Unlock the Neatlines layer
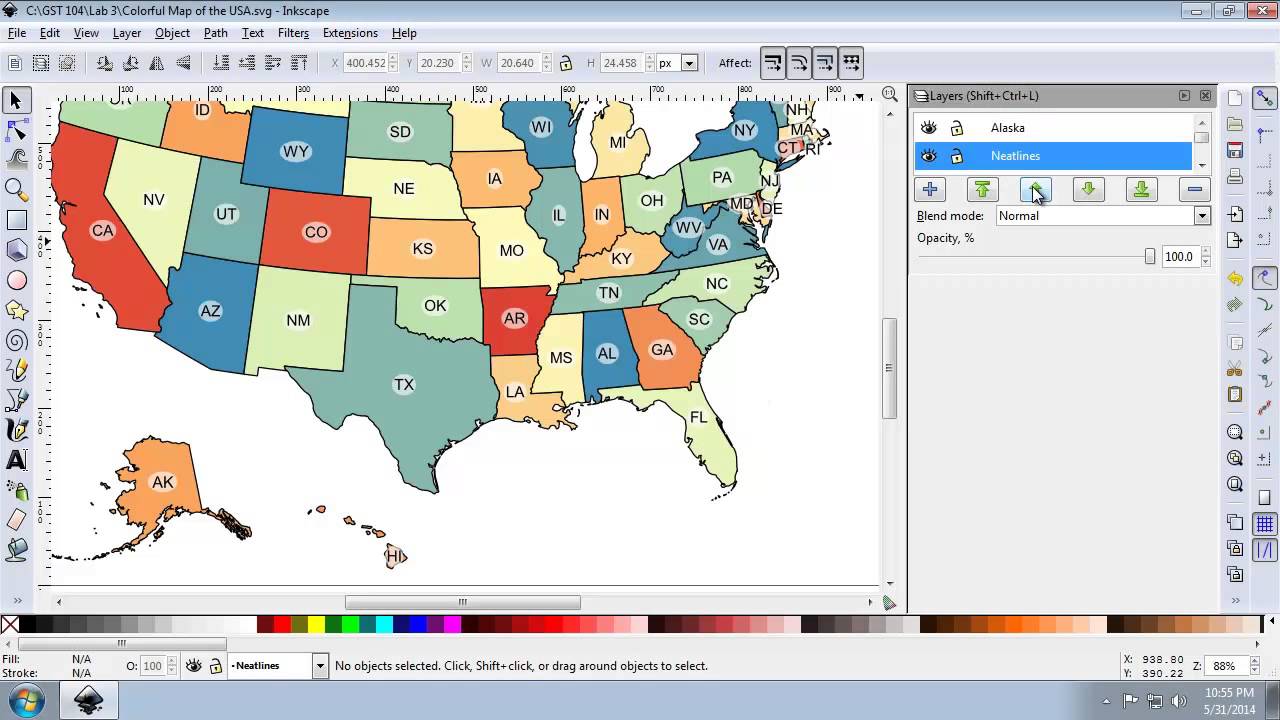This screenshot has height=720, width=1280. coord(957,156)
